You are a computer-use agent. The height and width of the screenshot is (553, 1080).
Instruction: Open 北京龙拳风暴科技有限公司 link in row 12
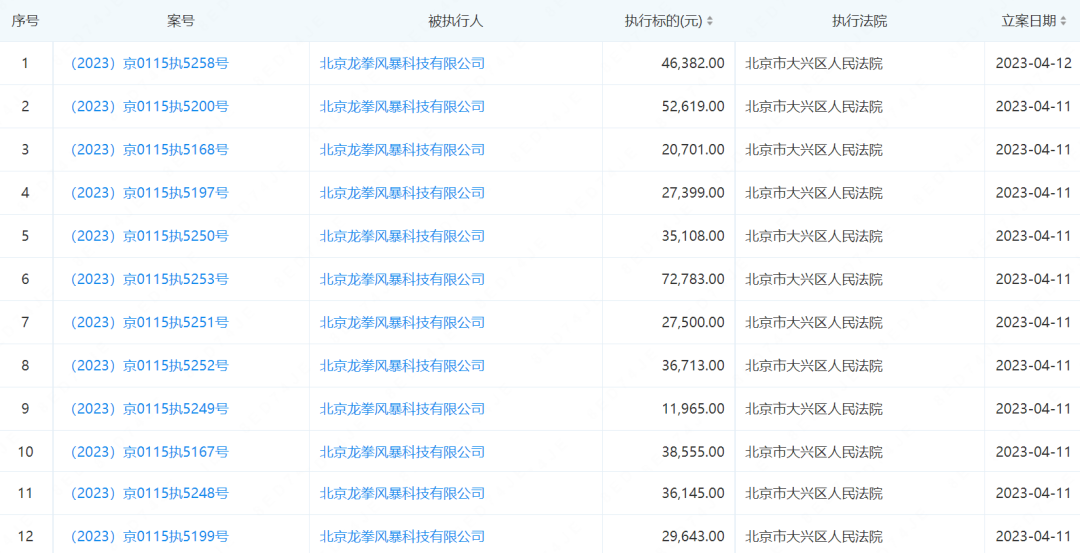pyautogui.click(x=402, y=536)
